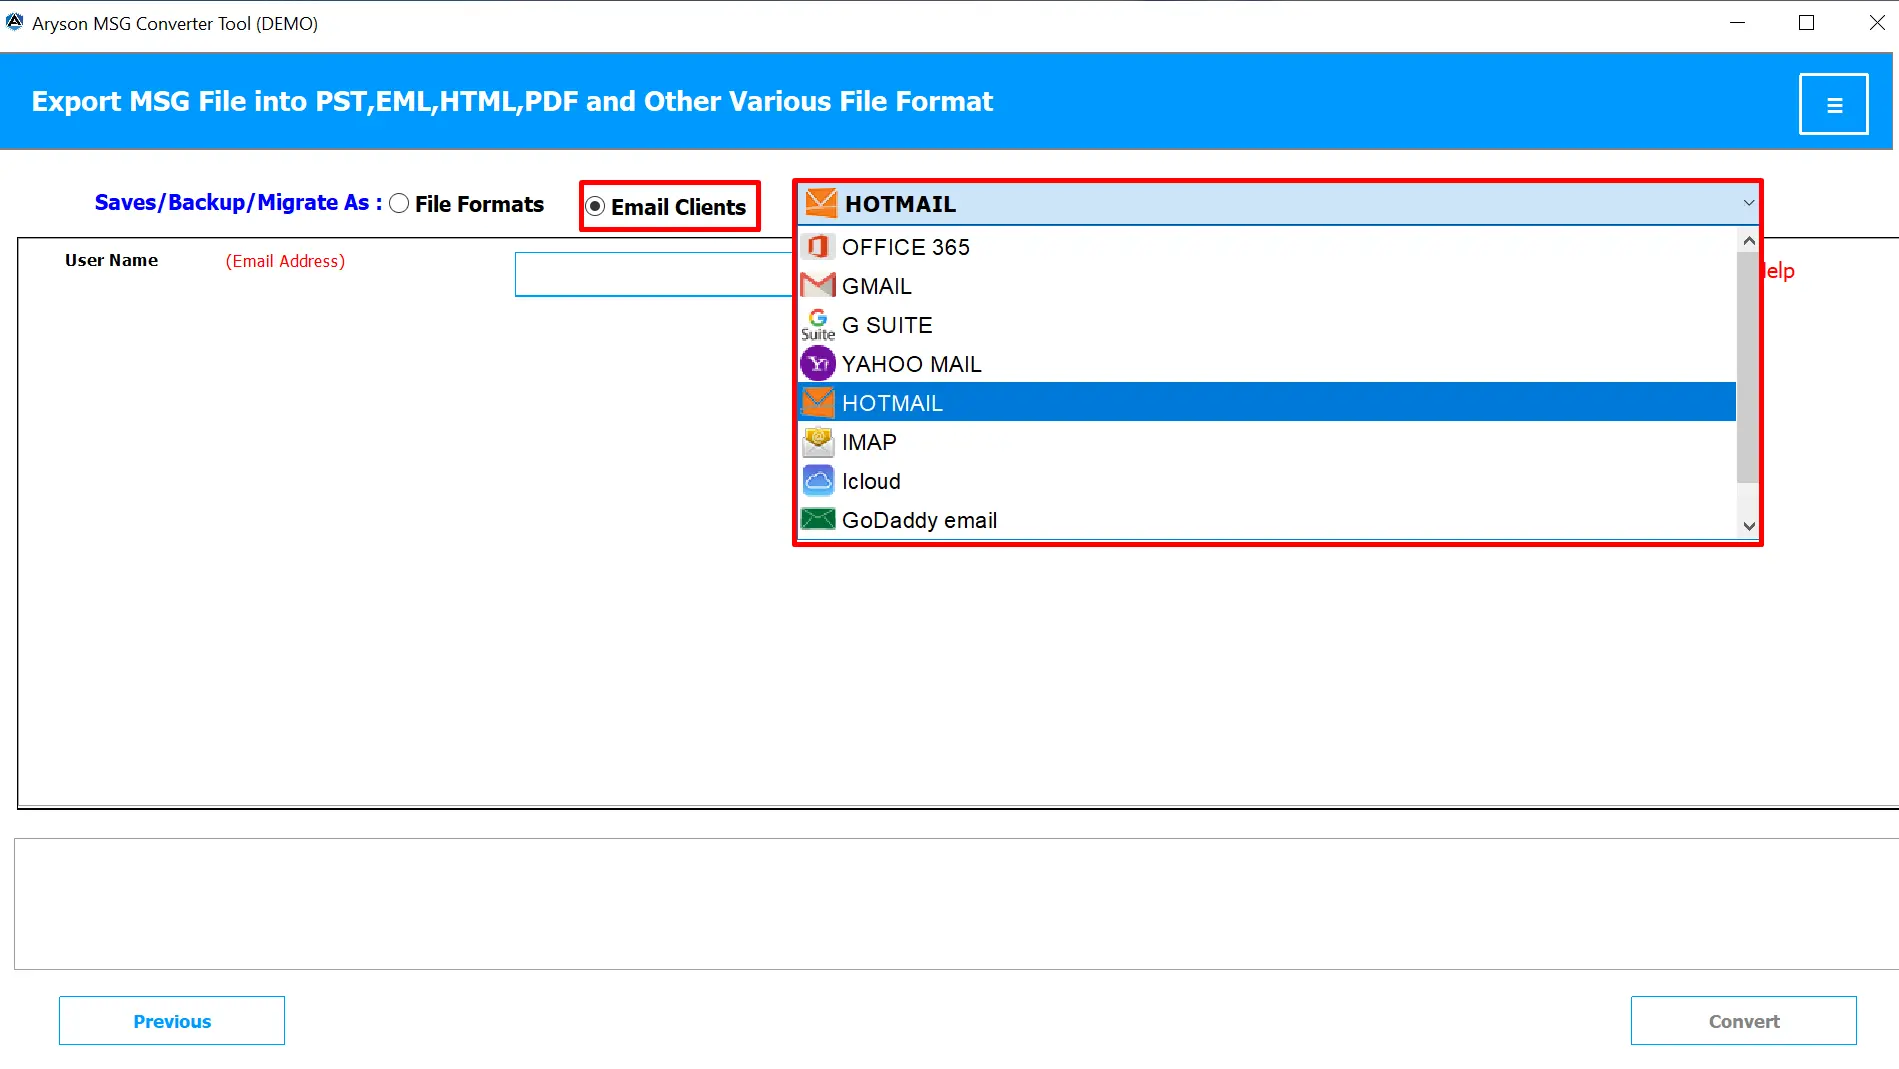Click the Office 365 icon in list
The height and width of the screenshot is (1069, 1899).
click(x=818, y=247)
